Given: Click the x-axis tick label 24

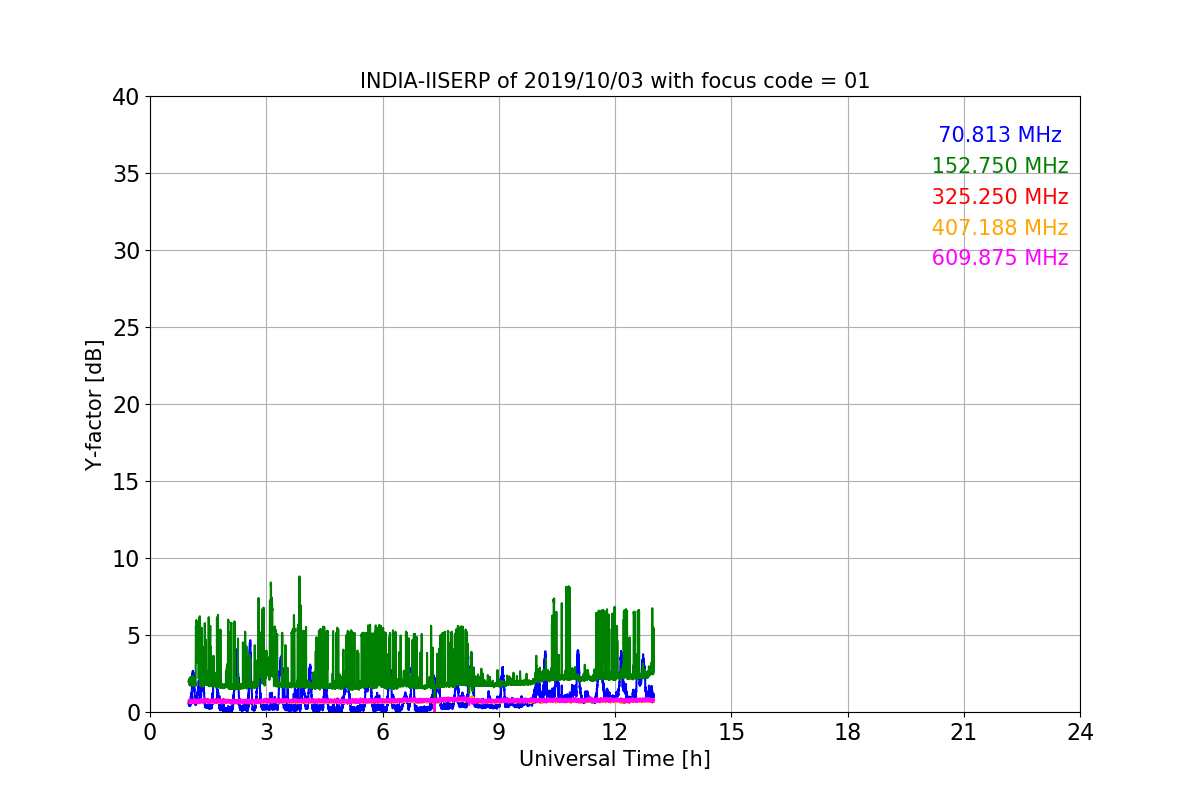Looking at the screenshot, I should [1080, 732].
